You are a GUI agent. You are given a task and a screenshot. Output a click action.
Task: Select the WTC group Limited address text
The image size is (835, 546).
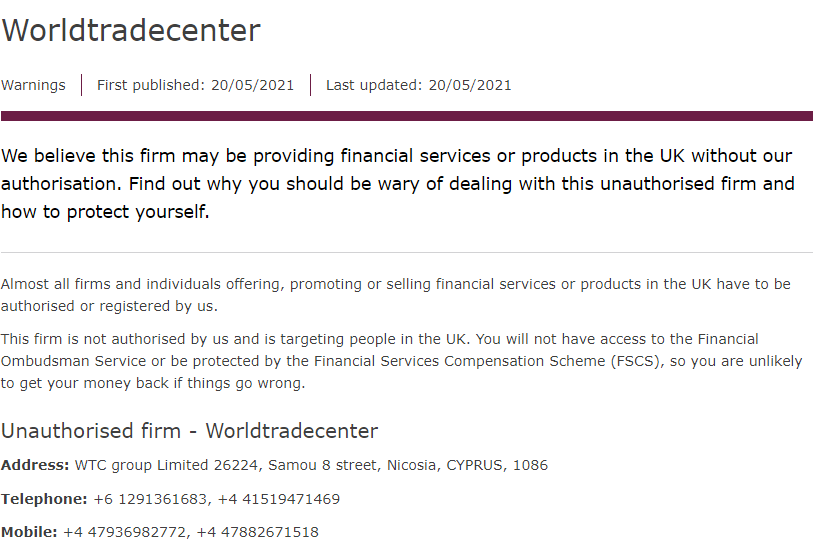click(x=311, y=465)
